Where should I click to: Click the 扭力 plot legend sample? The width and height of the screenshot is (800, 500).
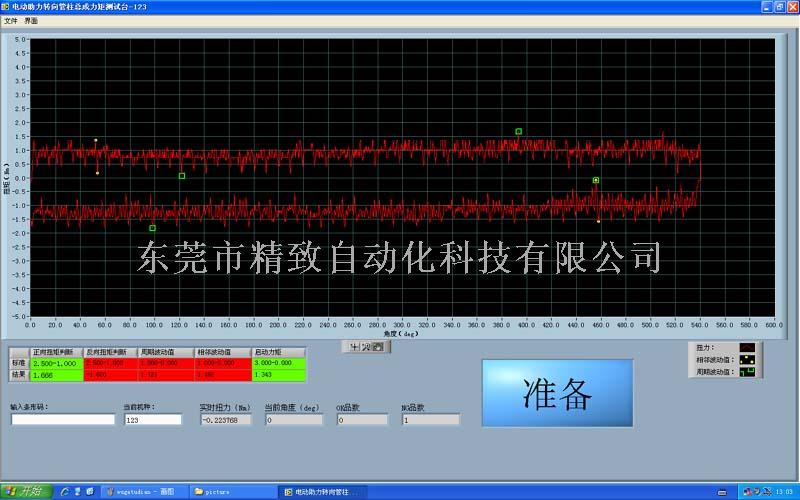pyautogui.click(x=747, y=347)
